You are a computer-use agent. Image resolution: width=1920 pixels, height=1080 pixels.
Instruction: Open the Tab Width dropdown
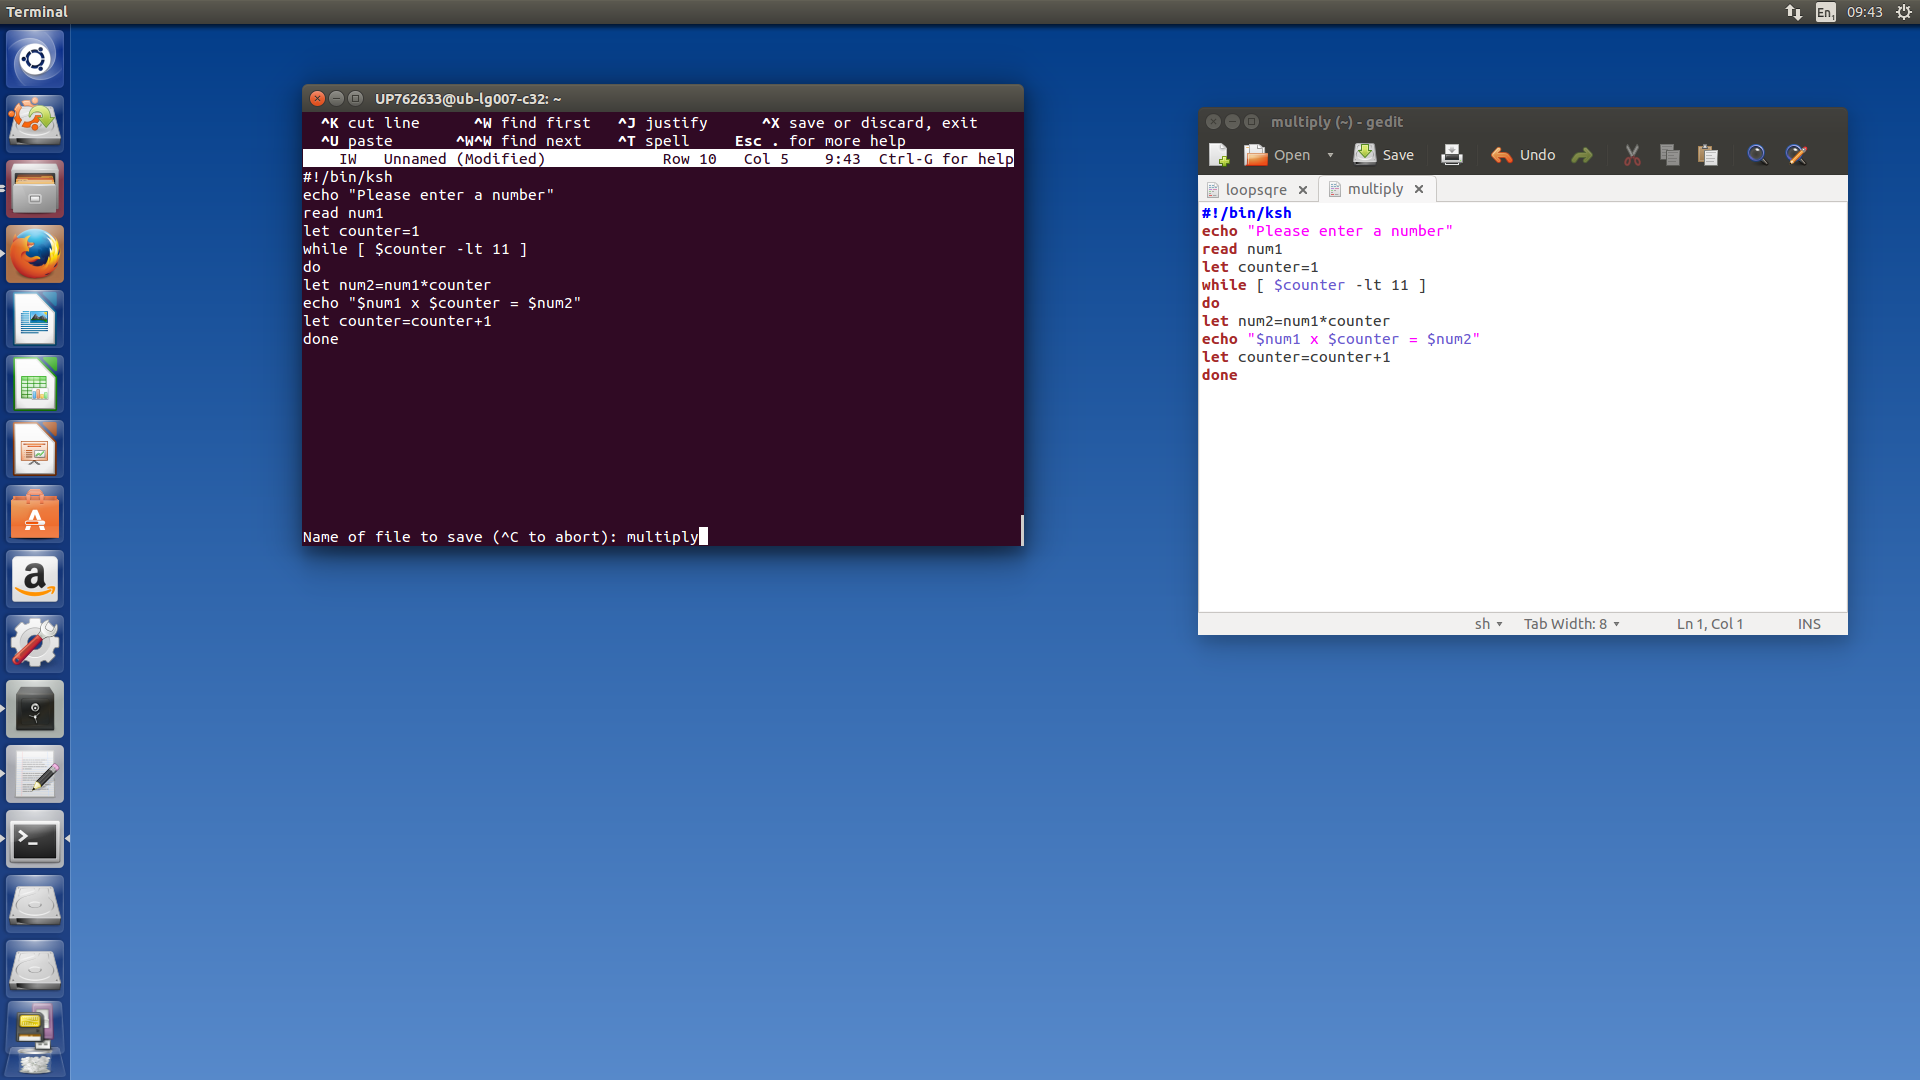pyautogui.click(x=1571, y=624)
